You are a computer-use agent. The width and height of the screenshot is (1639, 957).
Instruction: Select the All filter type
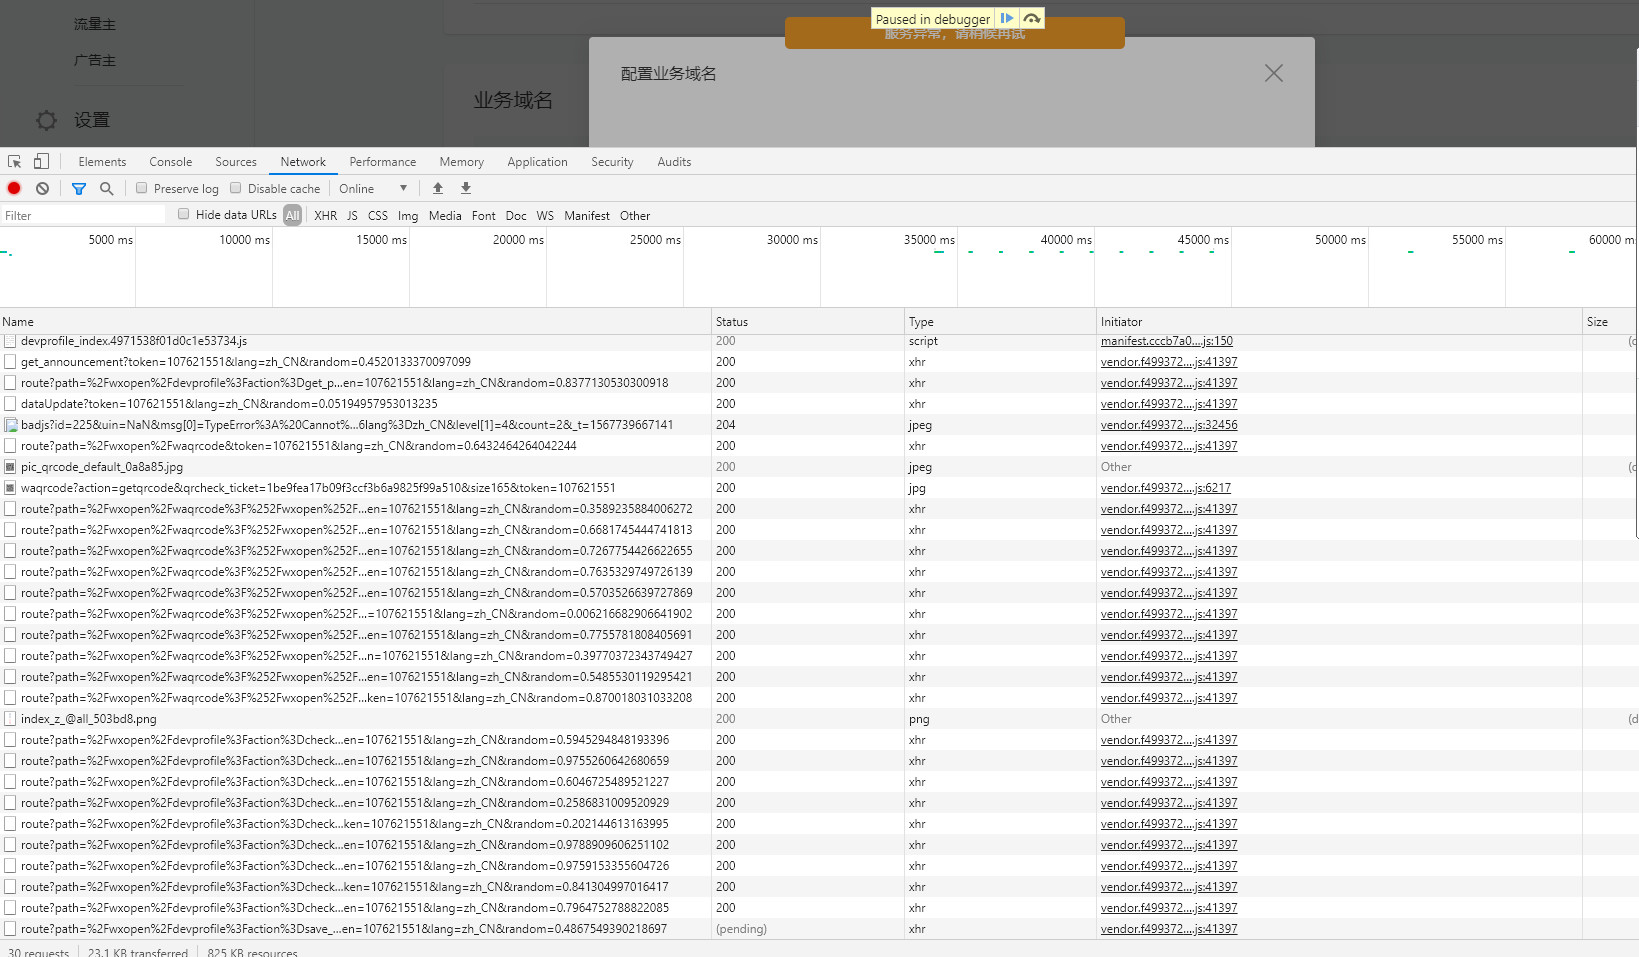point(292,215)
